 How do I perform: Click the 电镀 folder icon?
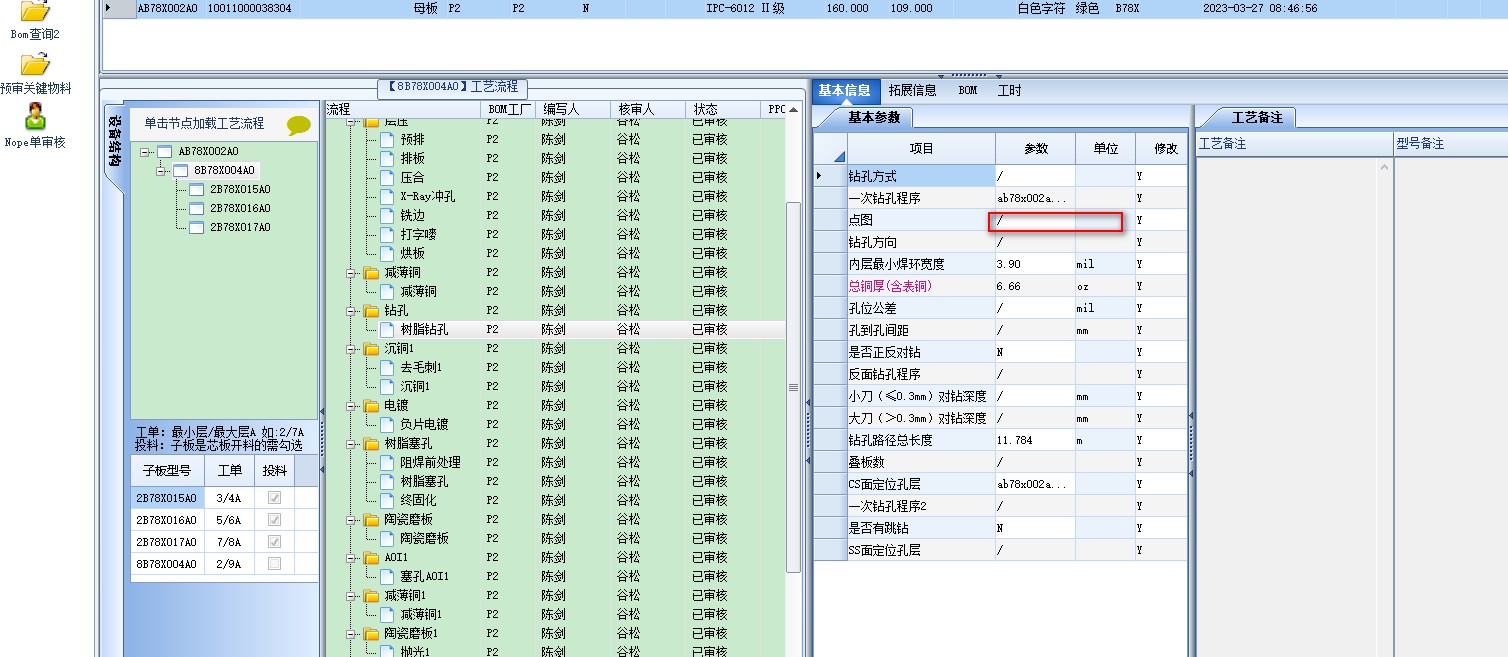pos(371,405)
